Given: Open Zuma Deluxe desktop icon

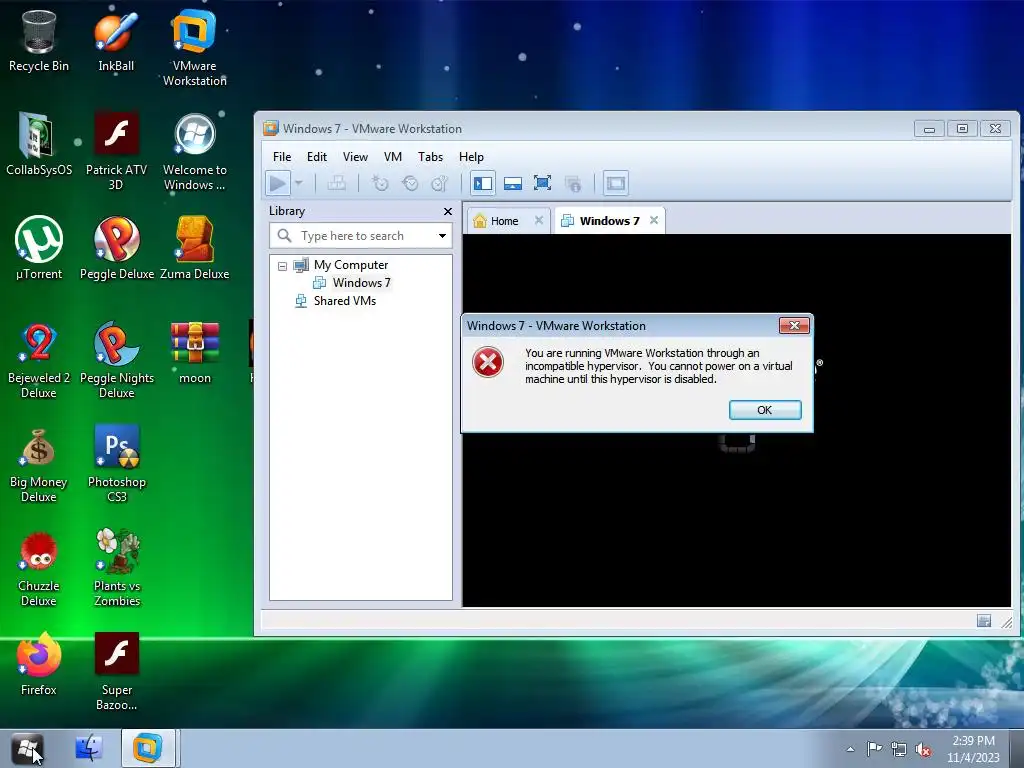Looking at the screenshot, I should tap(195, 248).
